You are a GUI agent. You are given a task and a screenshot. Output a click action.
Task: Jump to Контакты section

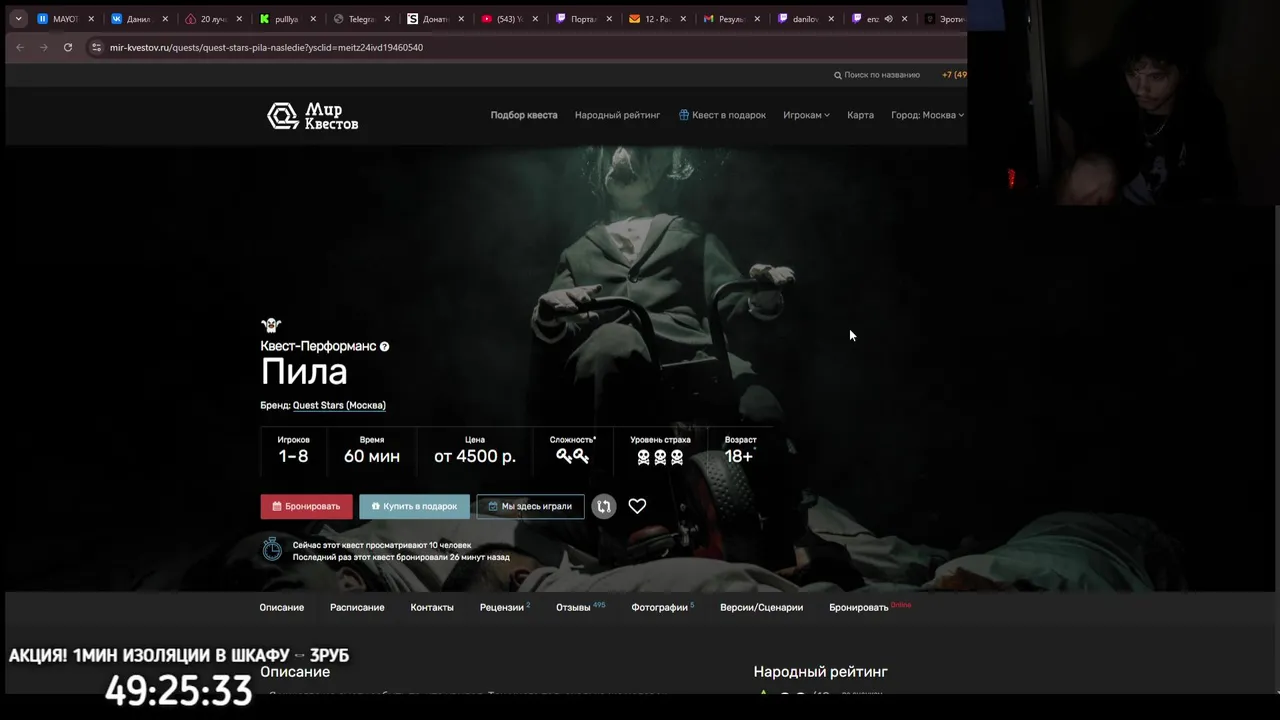click(x=432, y=607)
